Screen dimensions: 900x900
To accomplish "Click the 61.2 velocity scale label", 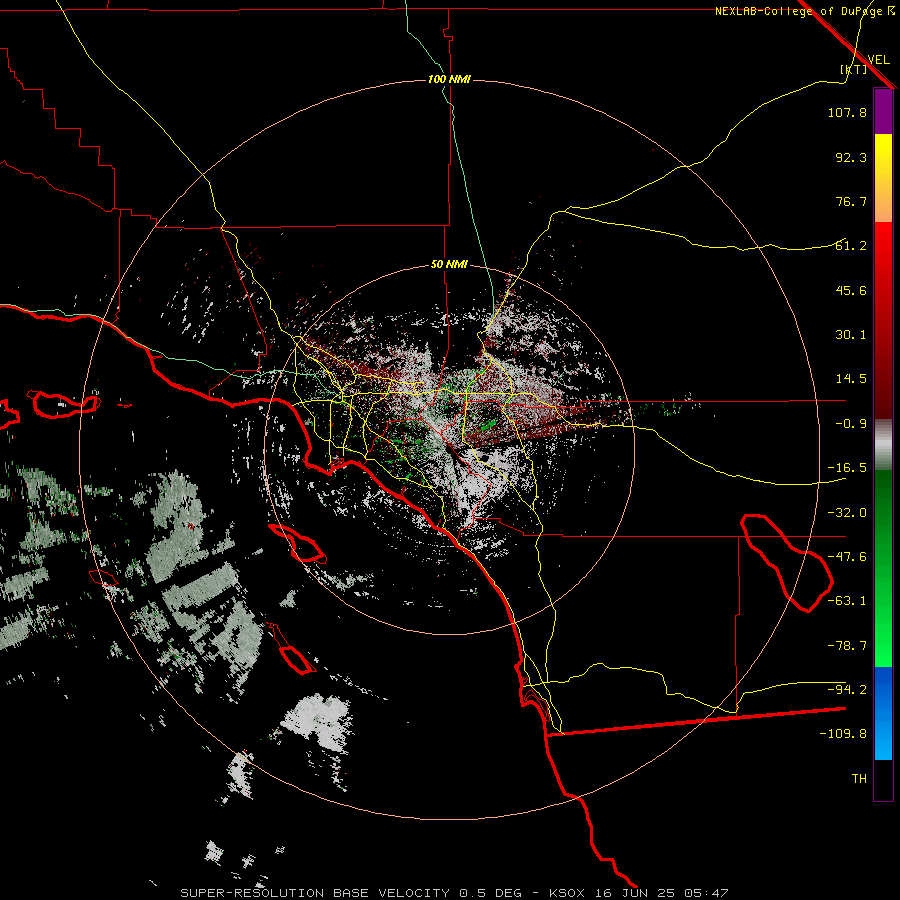I will pyautogui.click(x=851, y=246).
